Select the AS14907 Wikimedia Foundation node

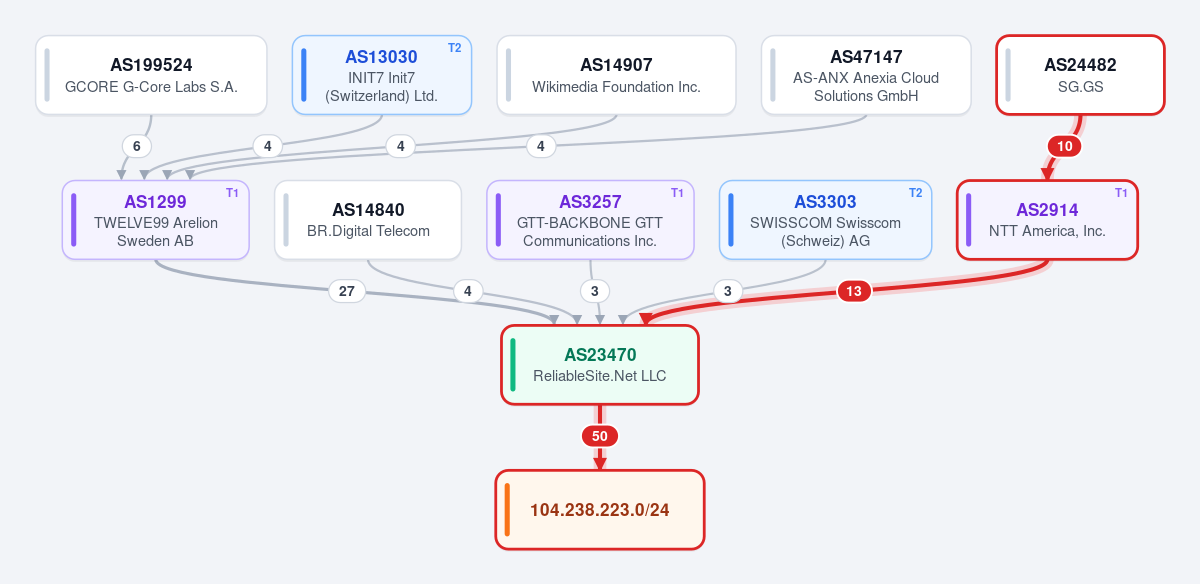616,75
